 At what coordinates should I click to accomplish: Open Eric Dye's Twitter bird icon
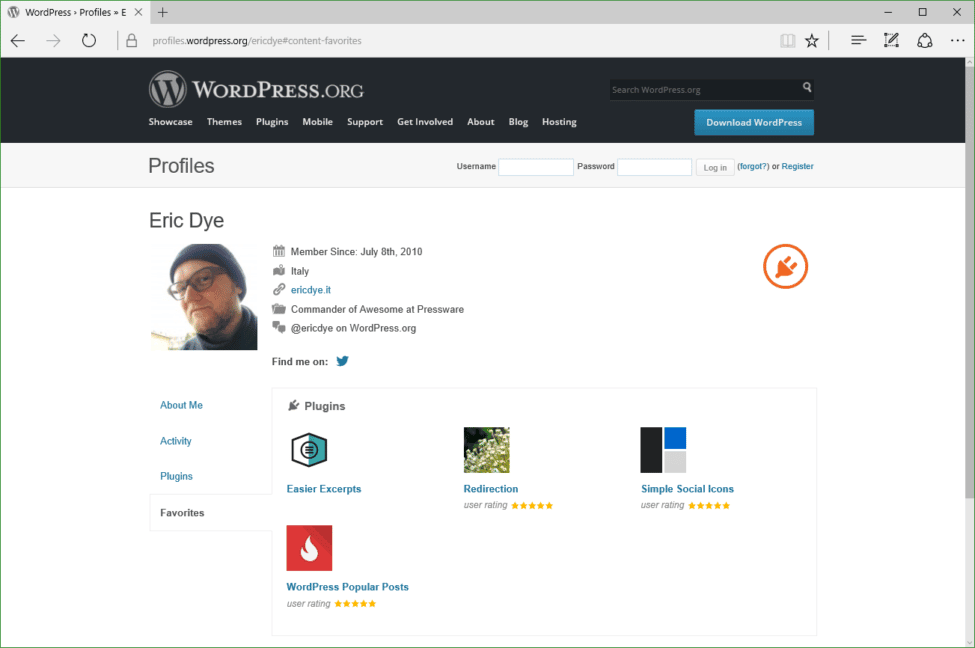pos(342,361)
